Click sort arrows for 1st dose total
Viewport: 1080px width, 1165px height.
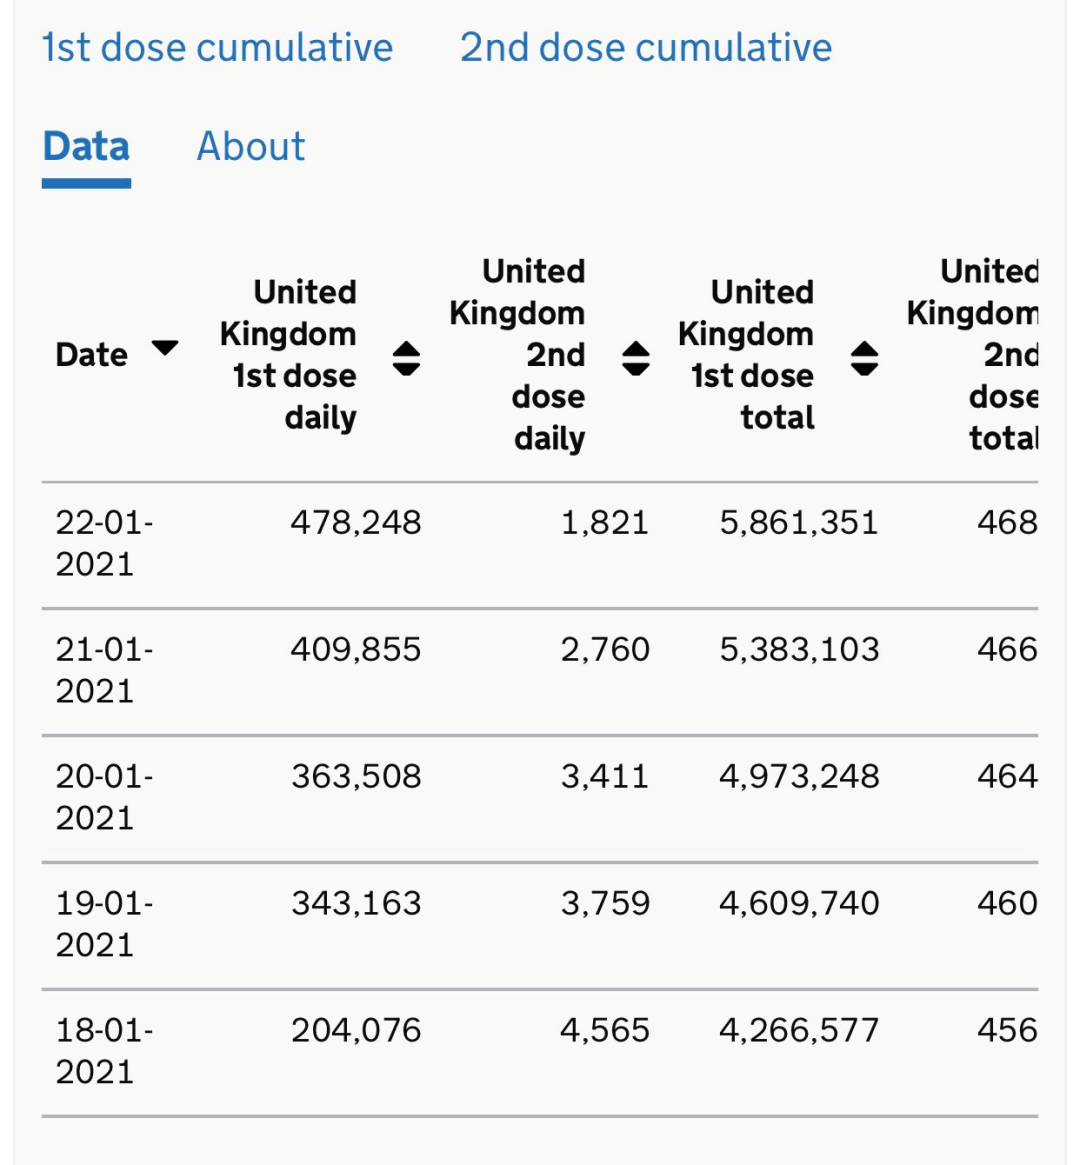coord(865,357)
